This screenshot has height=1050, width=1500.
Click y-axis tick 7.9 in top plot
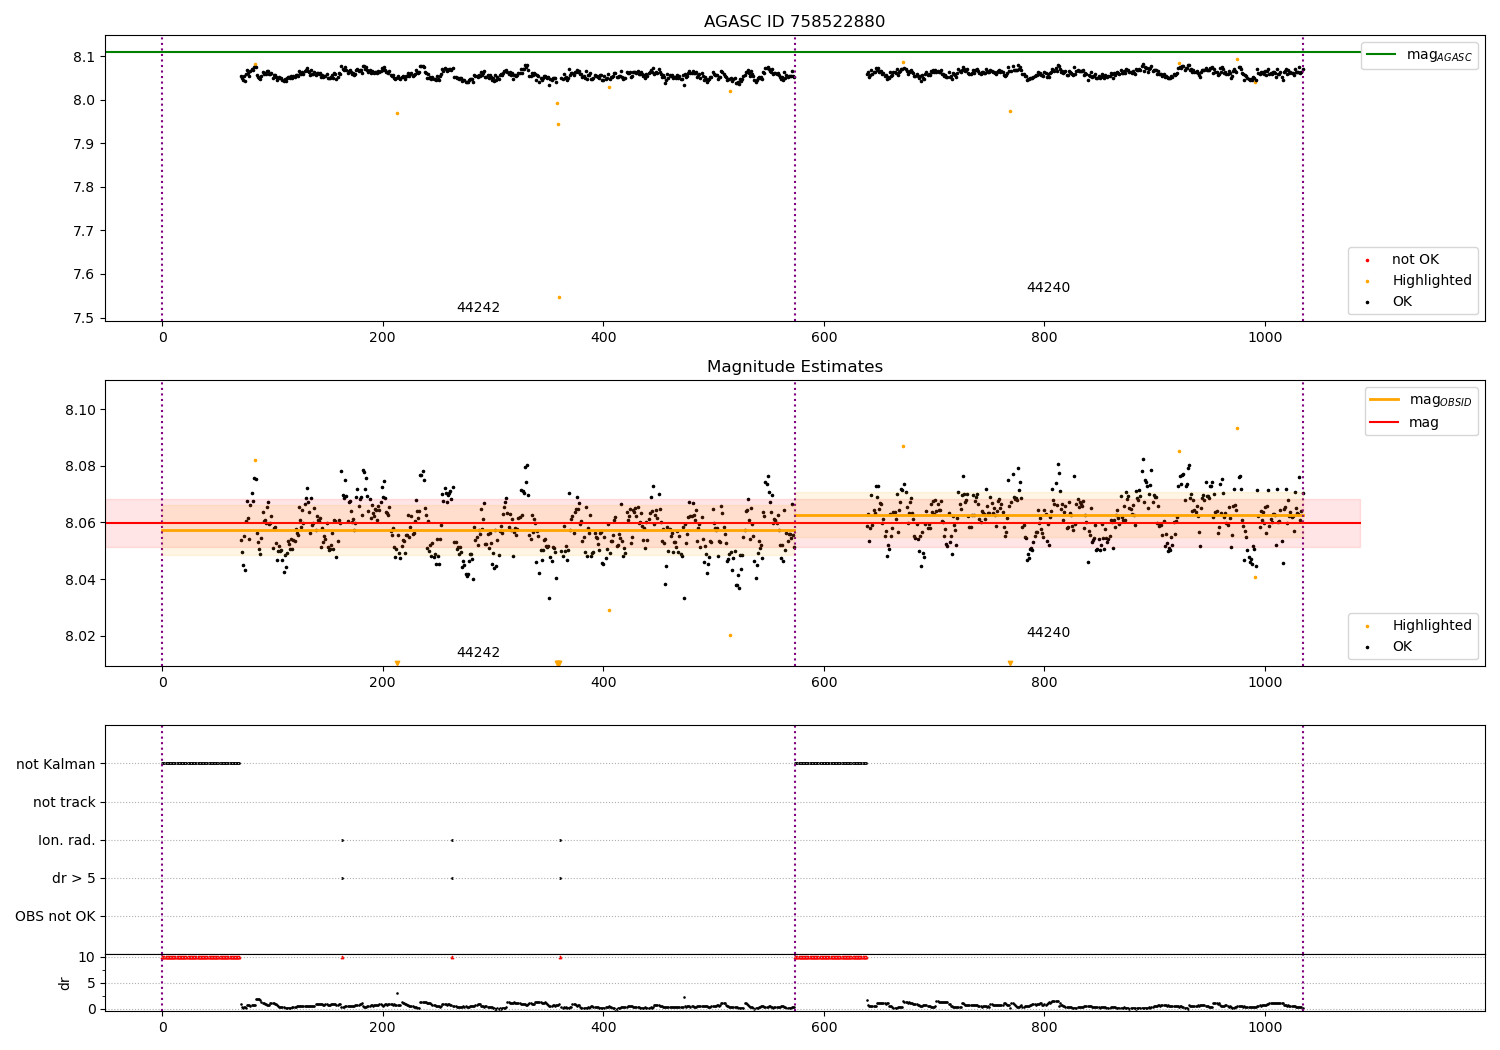pyautogui.click(x=84, y=144)
